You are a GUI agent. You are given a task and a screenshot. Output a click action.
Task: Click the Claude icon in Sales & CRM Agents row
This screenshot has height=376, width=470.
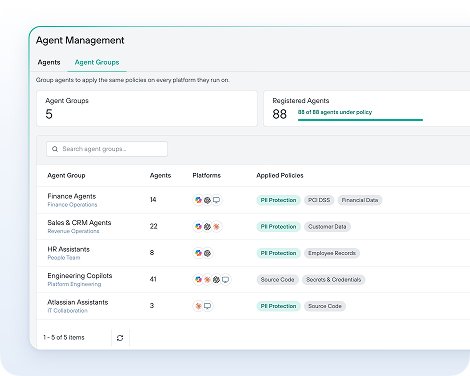click(216, 227)
